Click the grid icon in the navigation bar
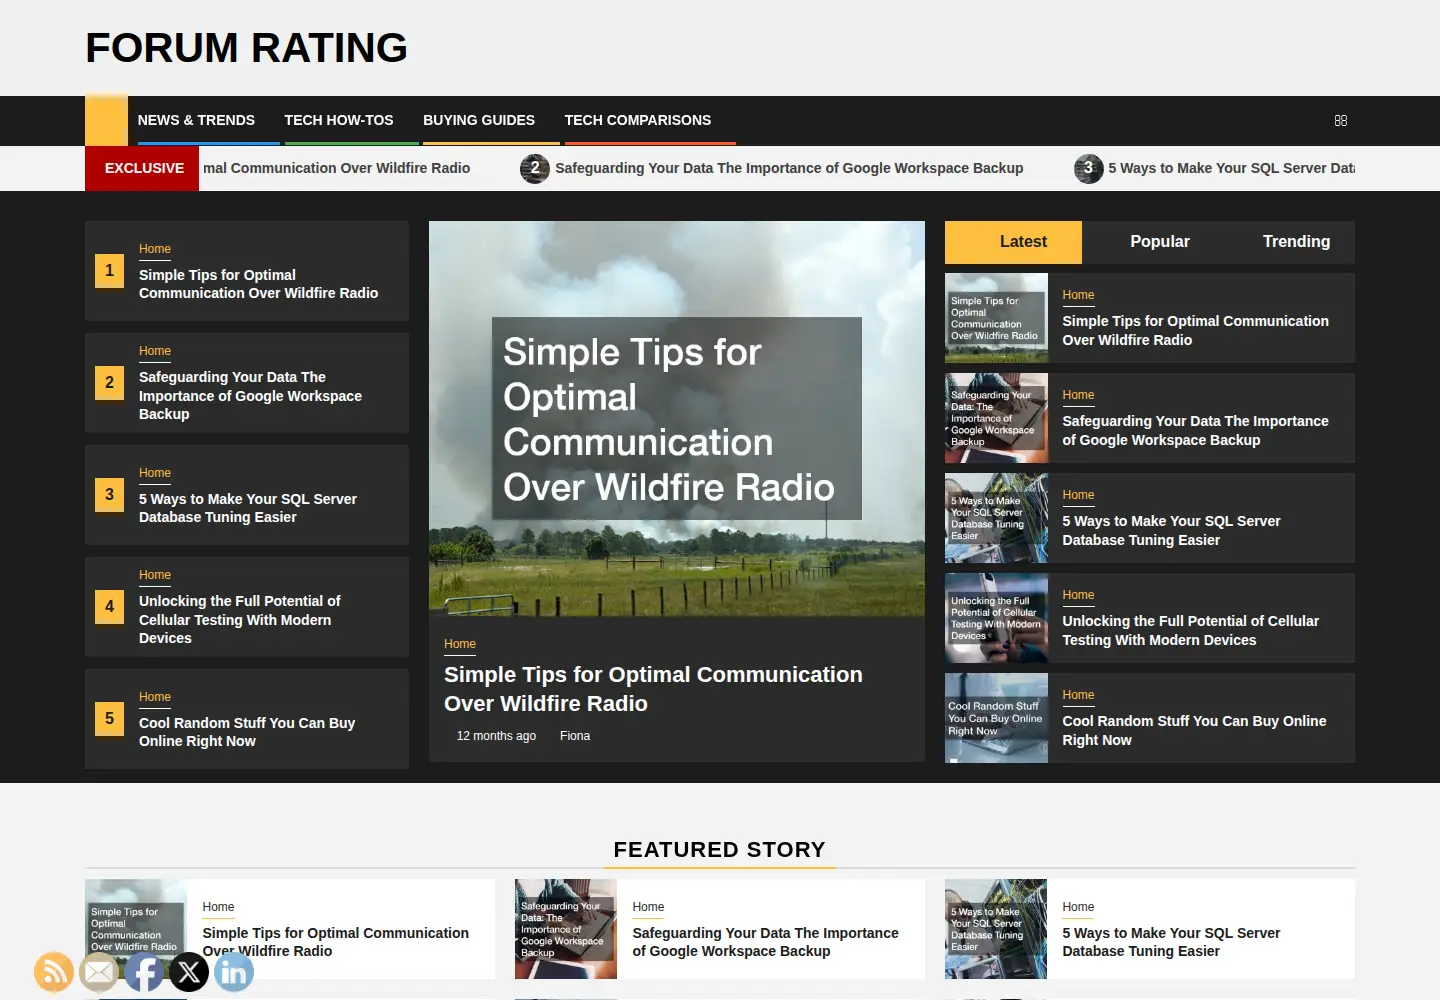The image size is (1440, 1000). 1341,120
